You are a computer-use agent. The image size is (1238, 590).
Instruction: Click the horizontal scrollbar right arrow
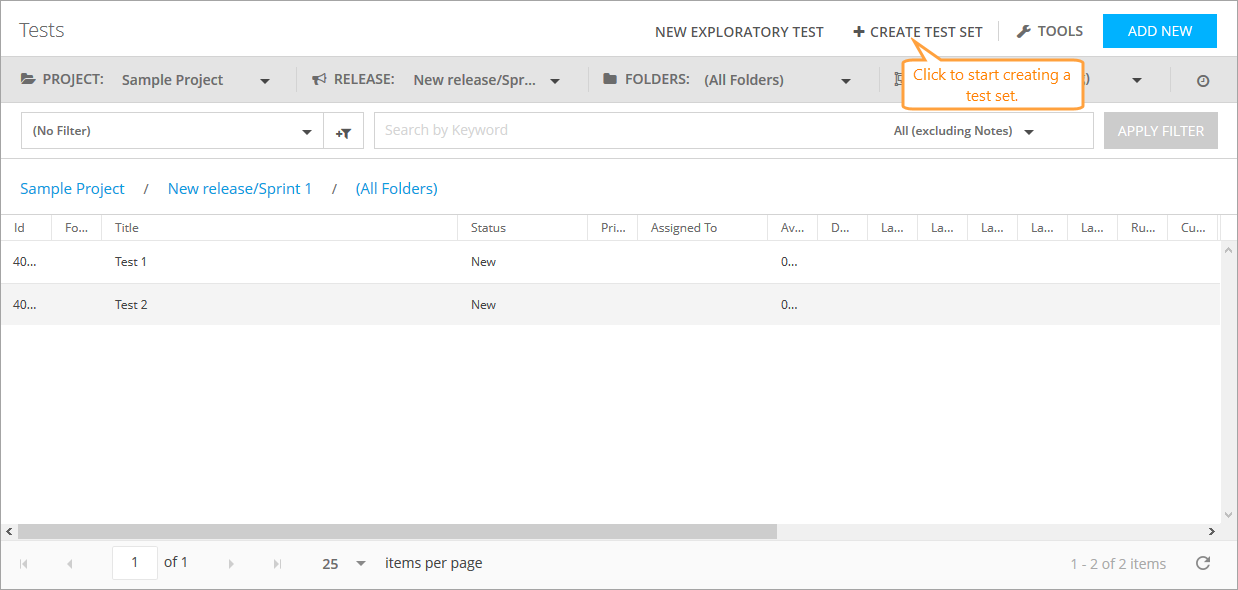1213,532
